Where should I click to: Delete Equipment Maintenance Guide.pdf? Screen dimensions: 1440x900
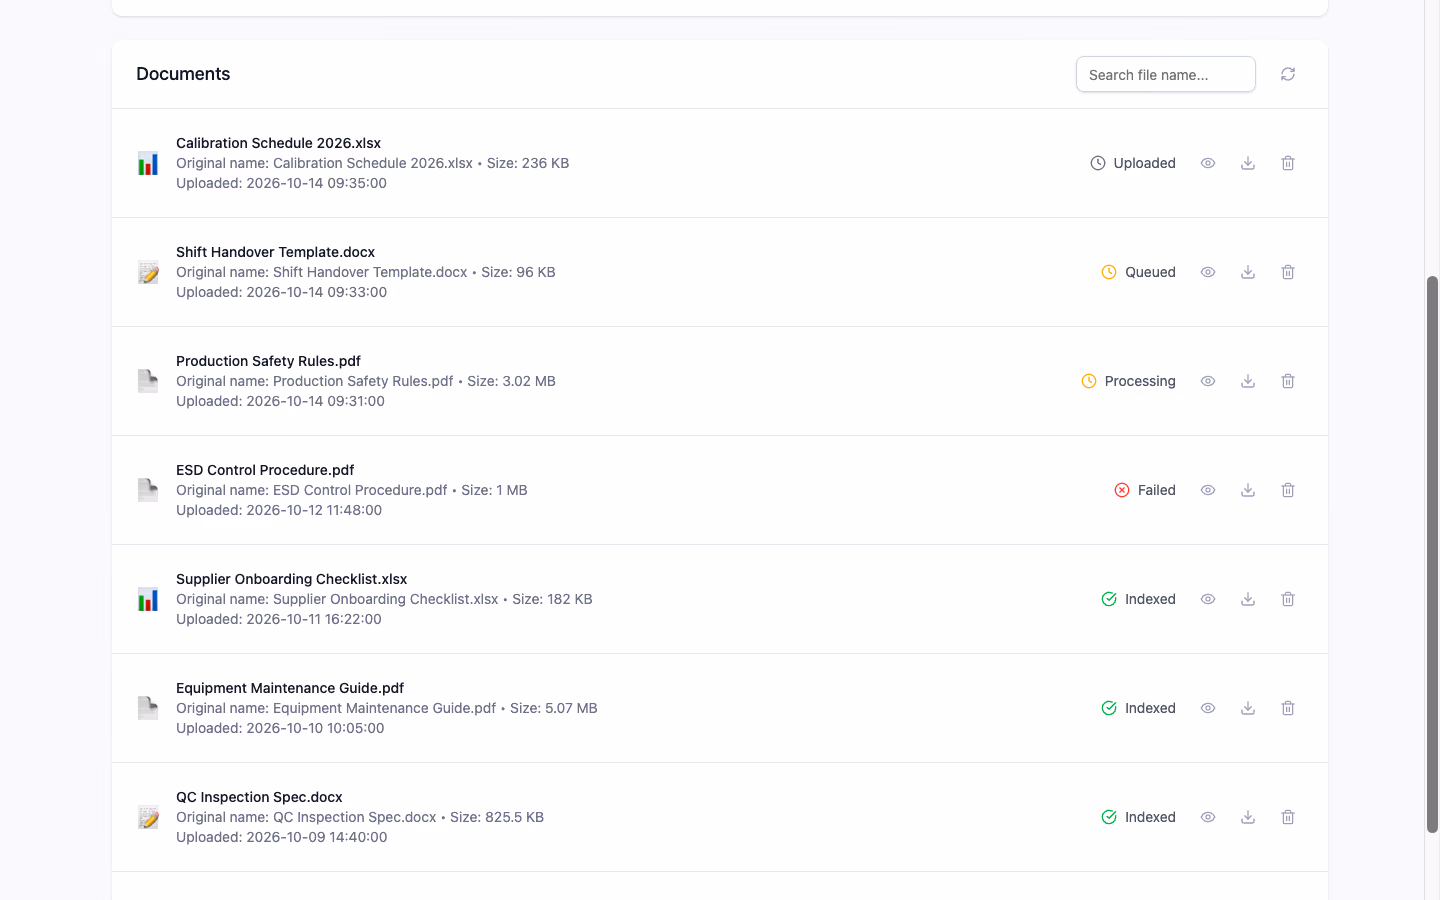(x=1288, y=708)
